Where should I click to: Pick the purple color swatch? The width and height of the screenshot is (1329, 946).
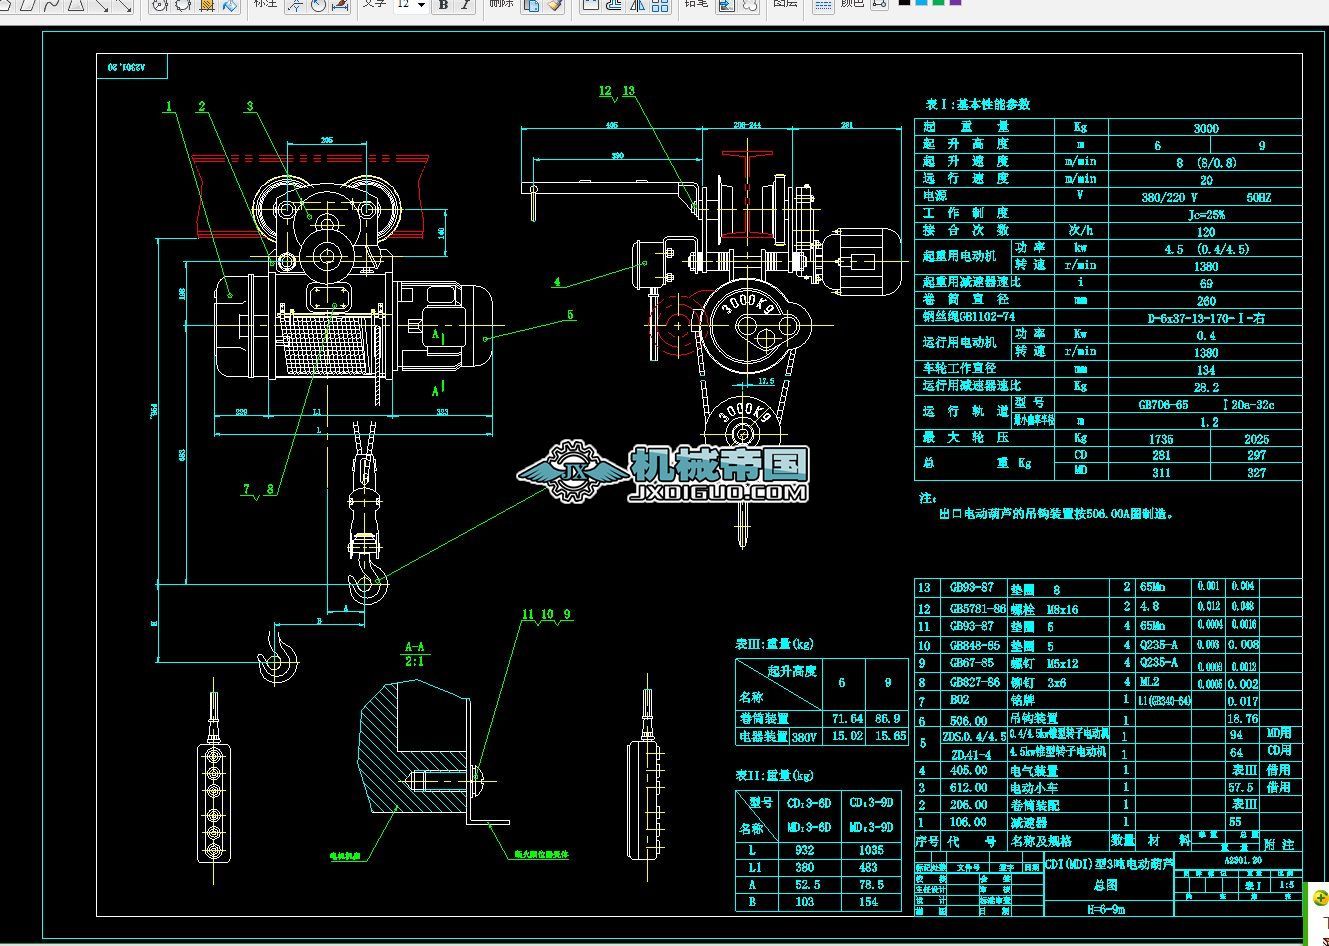(956, 3)
